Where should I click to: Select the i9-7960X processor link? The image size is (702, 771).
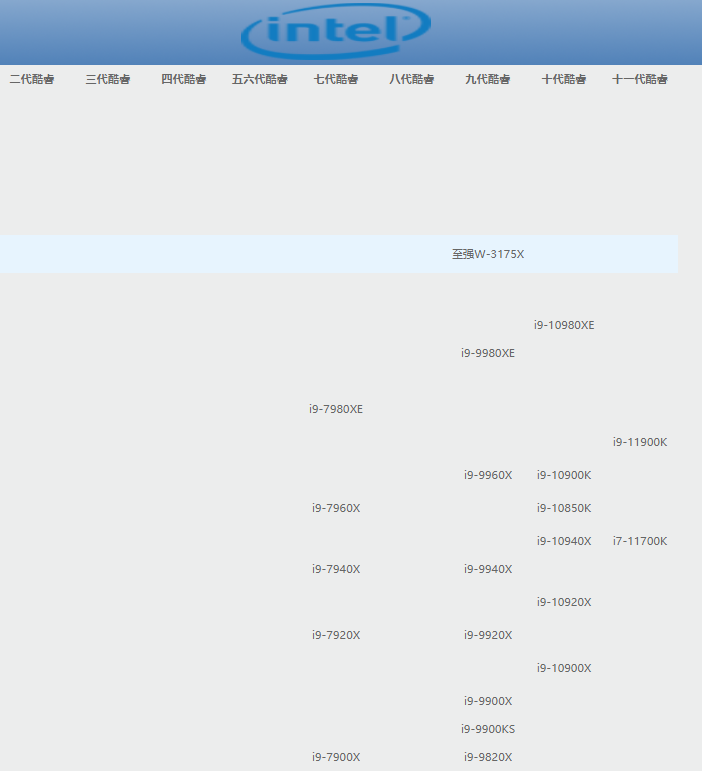point(336,508)
